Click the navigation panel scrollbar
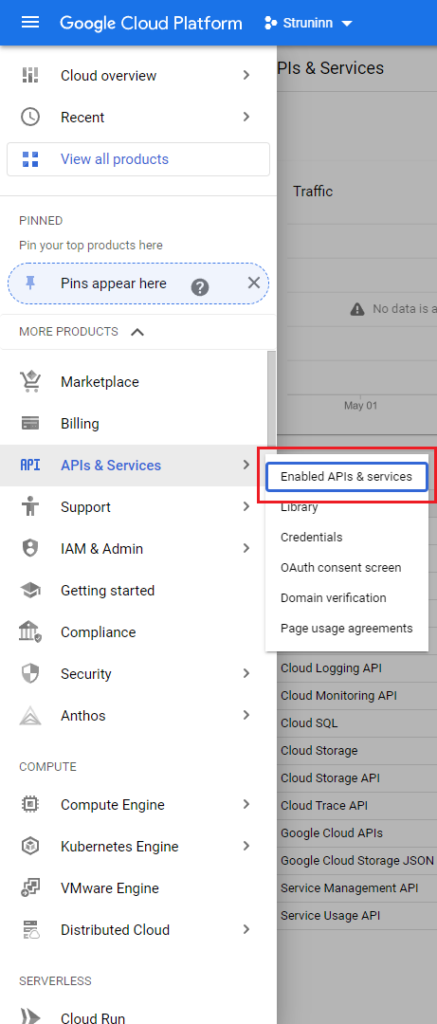This screenshot has width=437, height=1024. click(x=272, y=397)
